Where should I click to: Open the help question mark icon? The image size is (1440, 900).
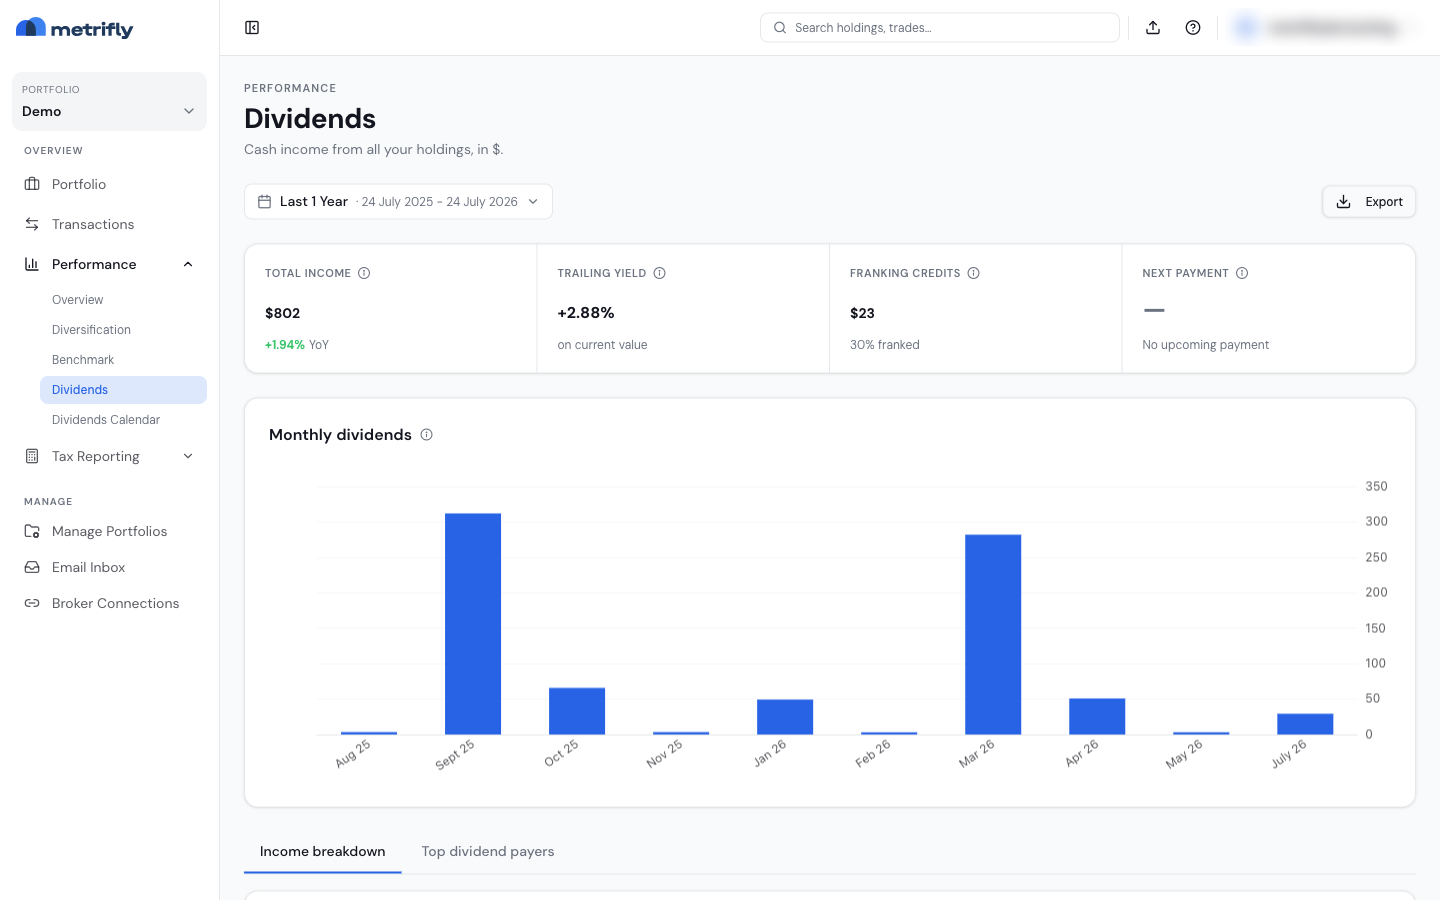pos(1193,28)
